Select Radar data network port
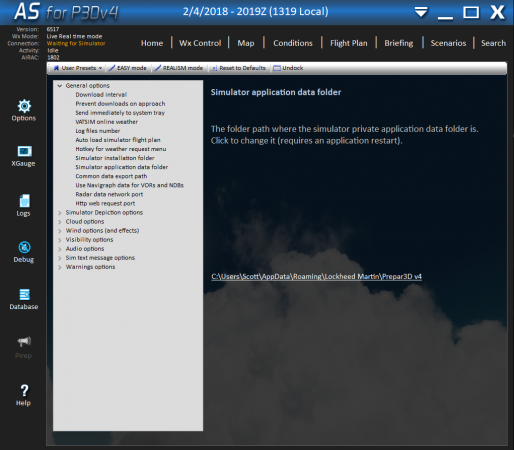Viewport: 514px width, 450px height. pyautogui.click(x=109, y=194)
